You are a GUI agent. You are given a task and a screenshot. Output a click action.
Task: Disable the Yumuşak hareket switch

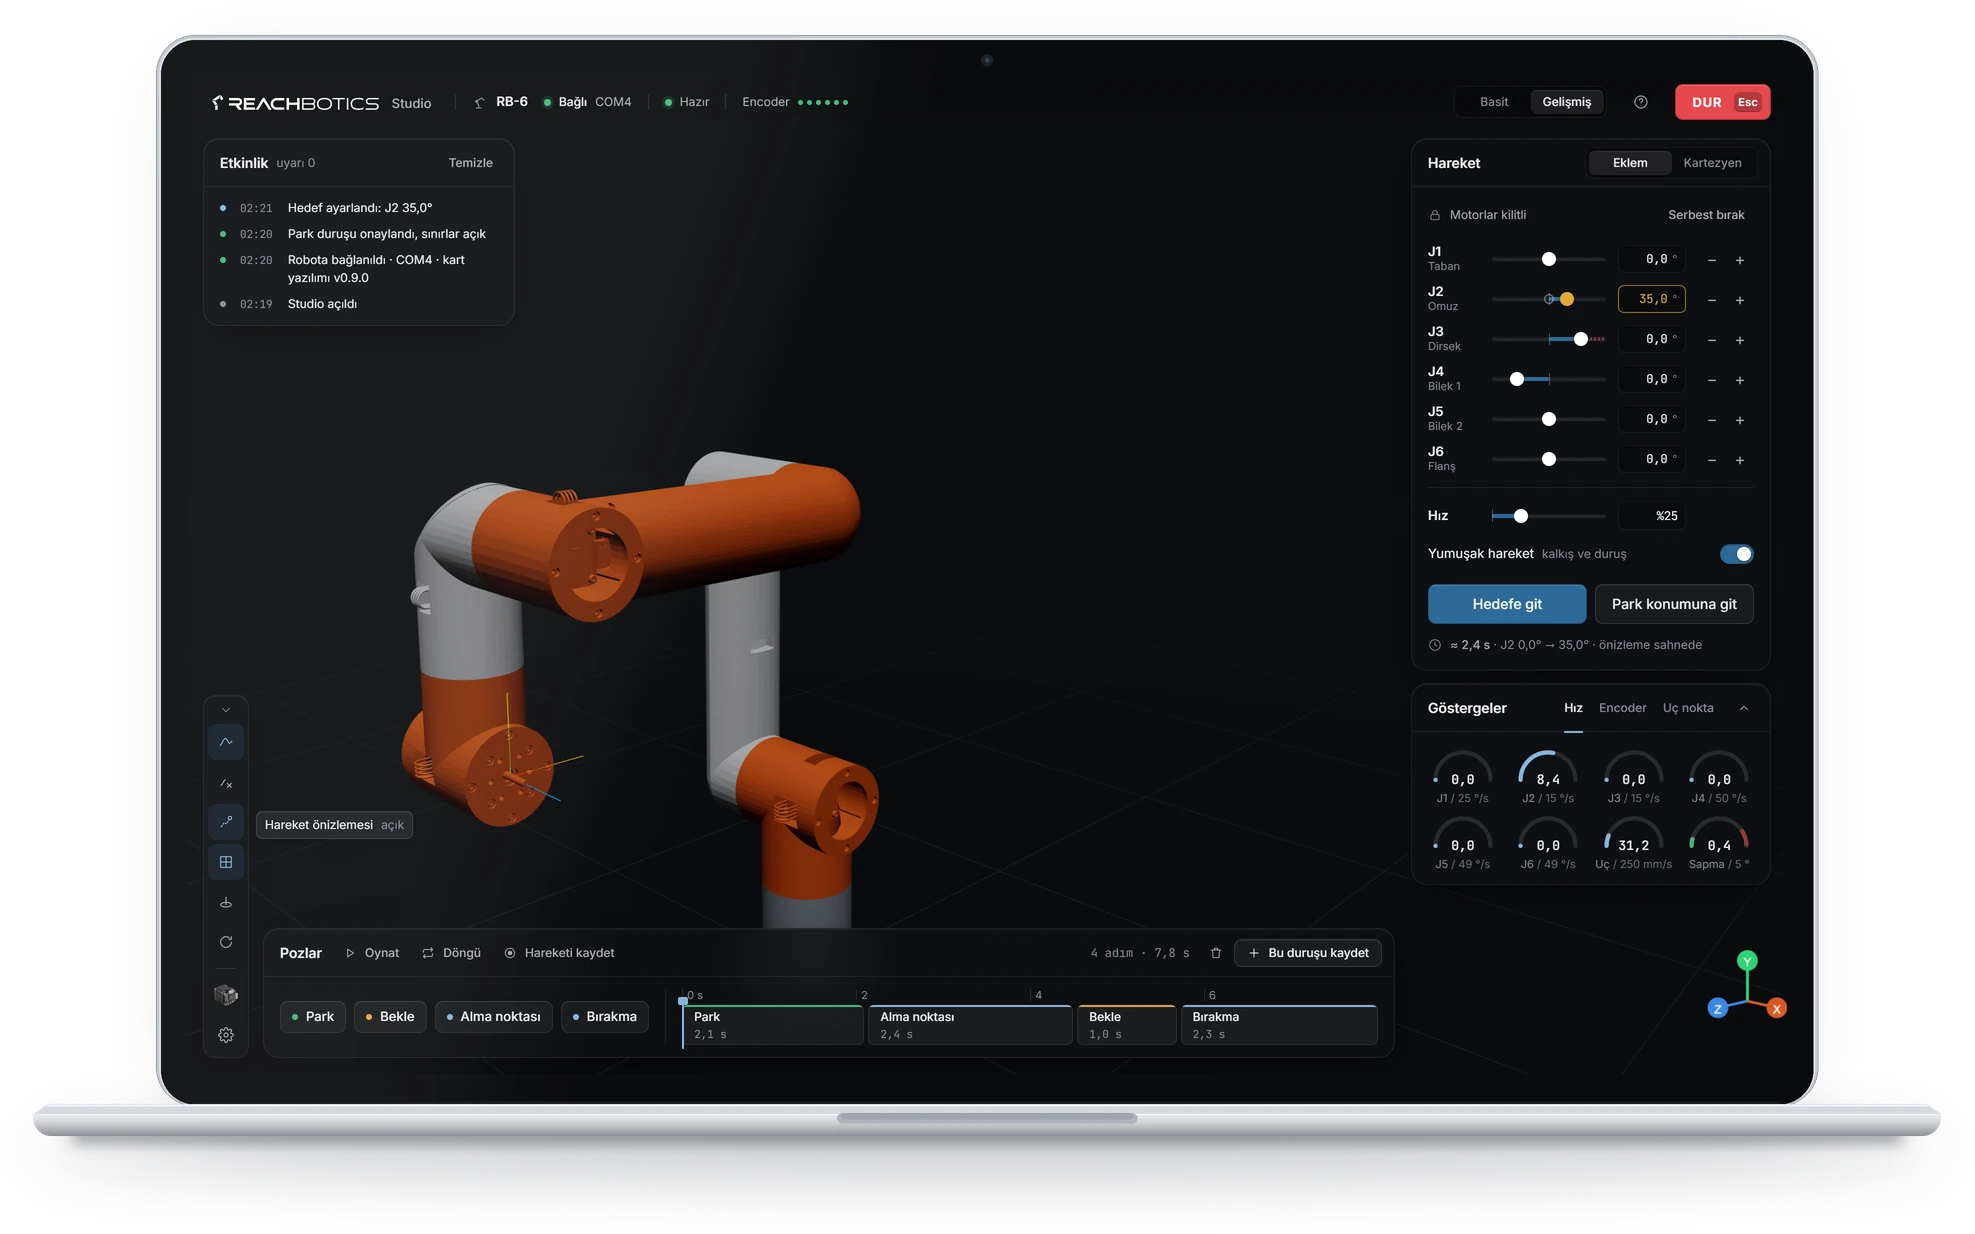click(x=1736, y=554)
